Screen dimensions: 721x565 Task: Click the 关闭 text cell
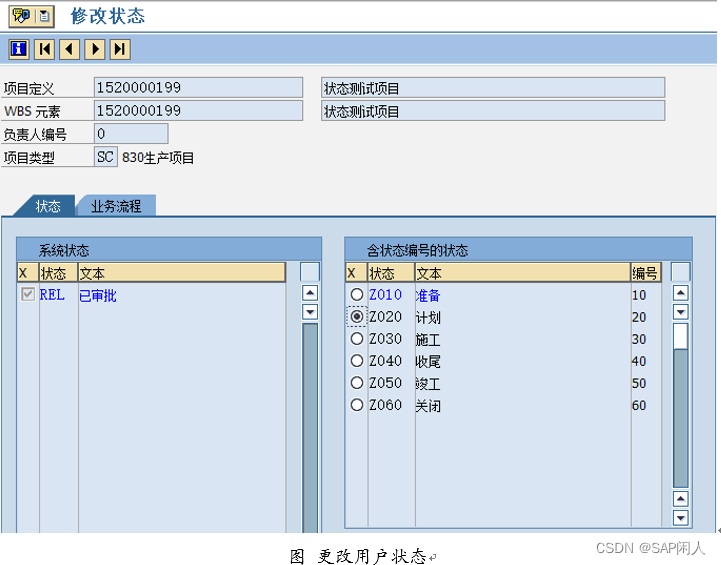point(428,405)
